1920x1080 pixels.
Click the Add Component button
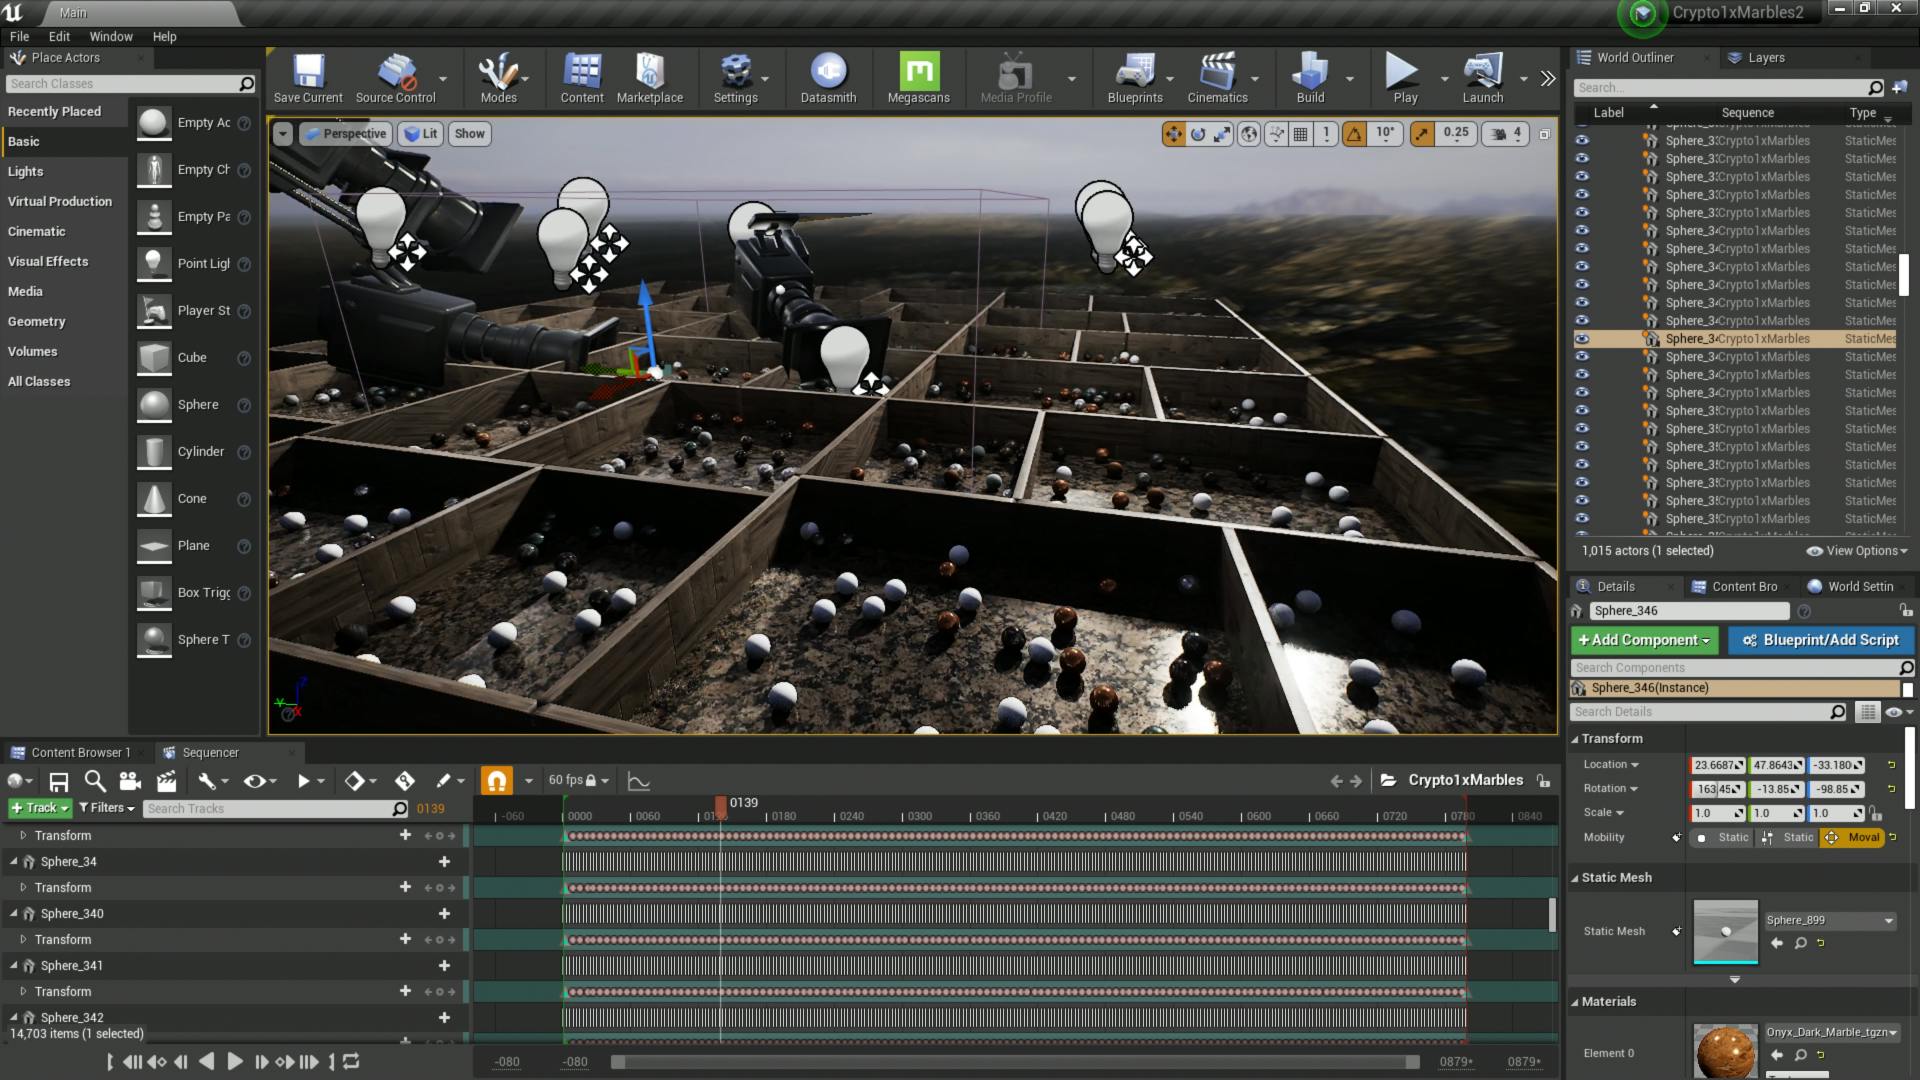coord(1643,640)
